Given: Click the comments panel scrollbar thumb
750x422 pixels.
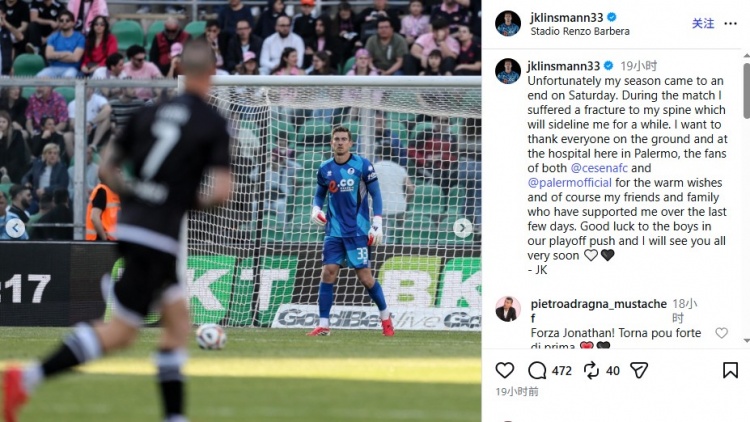Looking at the screenshot, I should [x=746, y=91].
